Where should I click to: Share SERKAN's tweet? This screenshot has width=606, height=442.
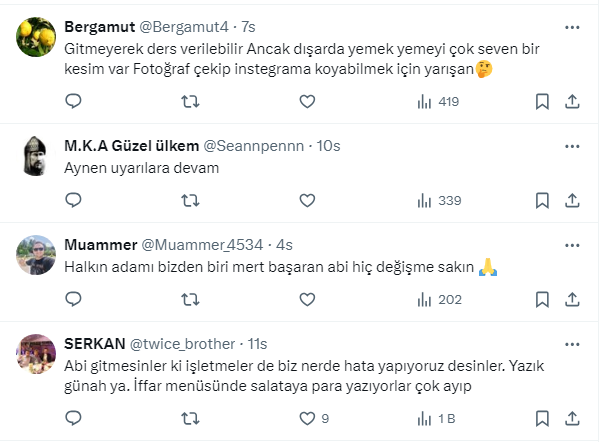573,418
